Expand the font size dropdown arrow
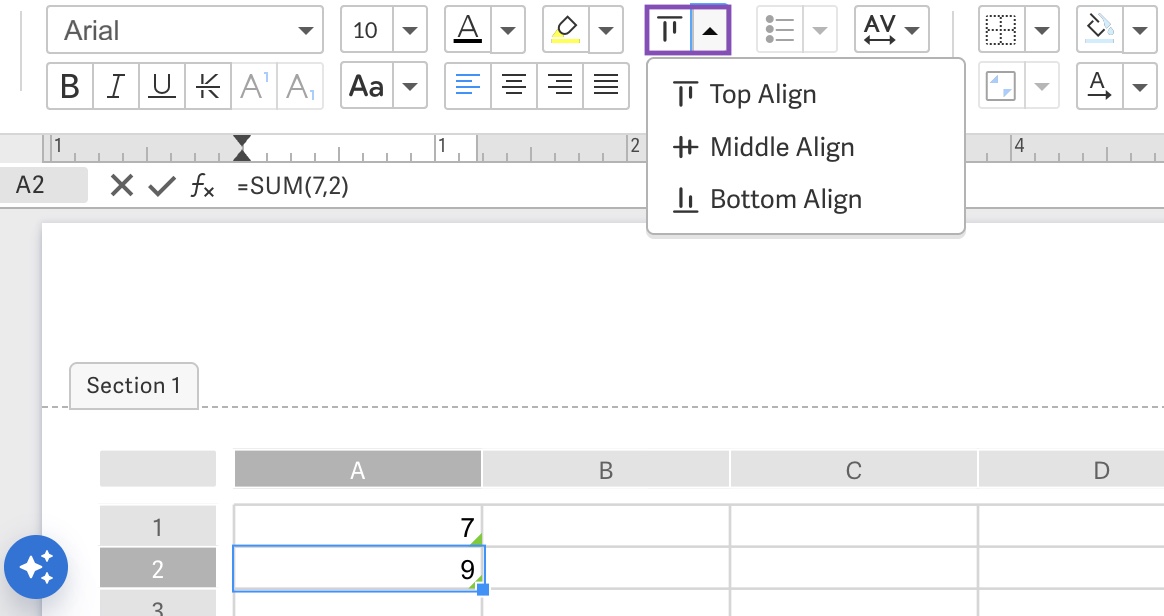The height and width of the screenshot is (616, 1164). point(410,30)
